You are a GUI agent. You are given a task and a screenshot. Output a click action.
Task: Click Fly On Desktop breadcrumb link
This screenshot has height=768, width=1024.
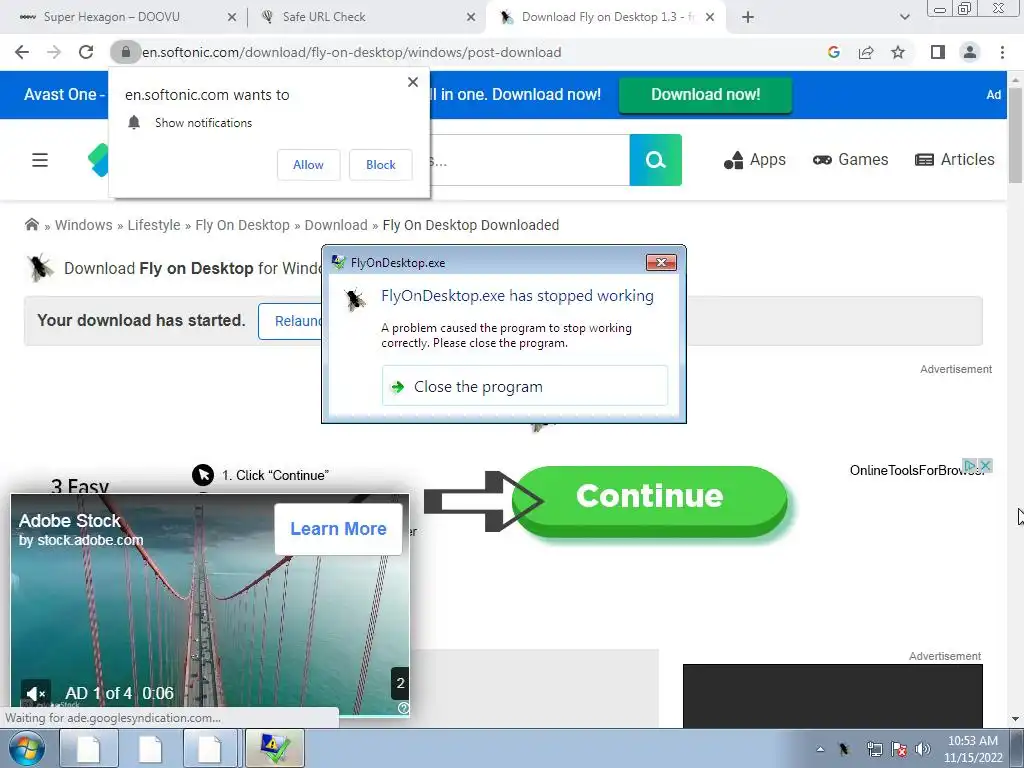[242, 225]
